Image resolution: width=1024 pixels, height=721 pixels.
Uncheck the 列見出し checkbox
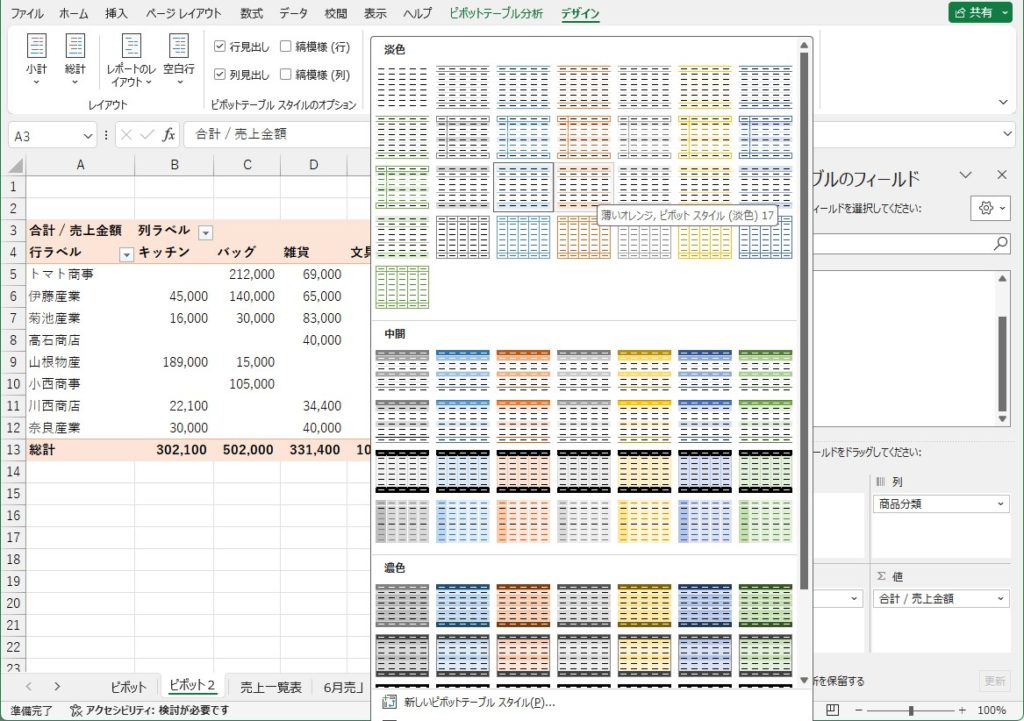(x=221, y=74)
